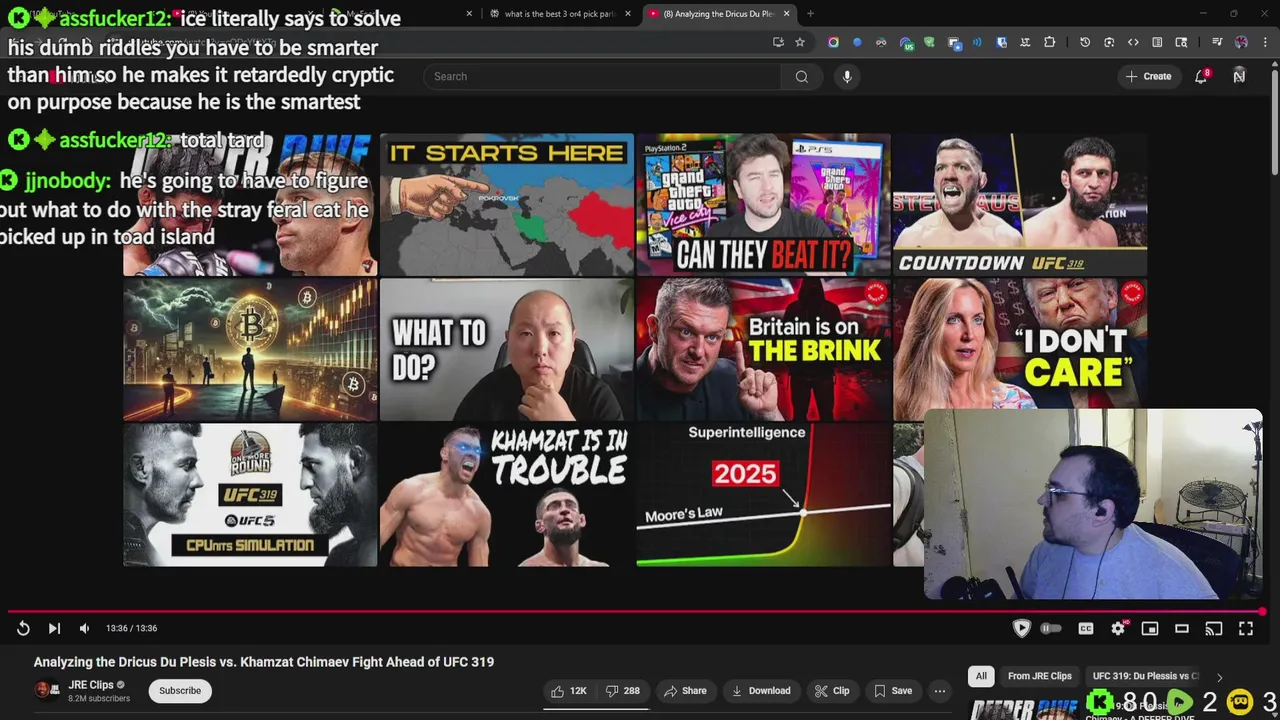1280x720 pixels.
Task: Click the code brackets browser icon
Action: [x=1133, y=42]
